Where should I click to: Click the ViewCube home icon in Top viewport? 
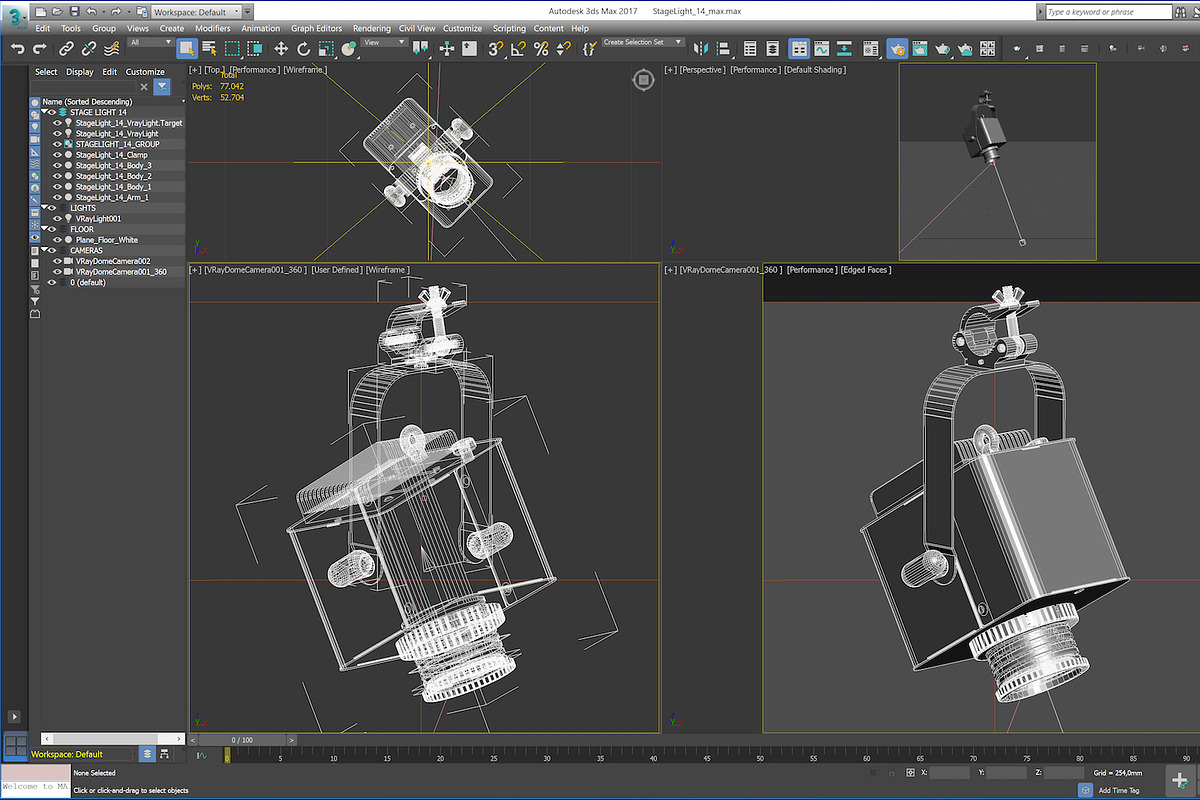point(641,80)
